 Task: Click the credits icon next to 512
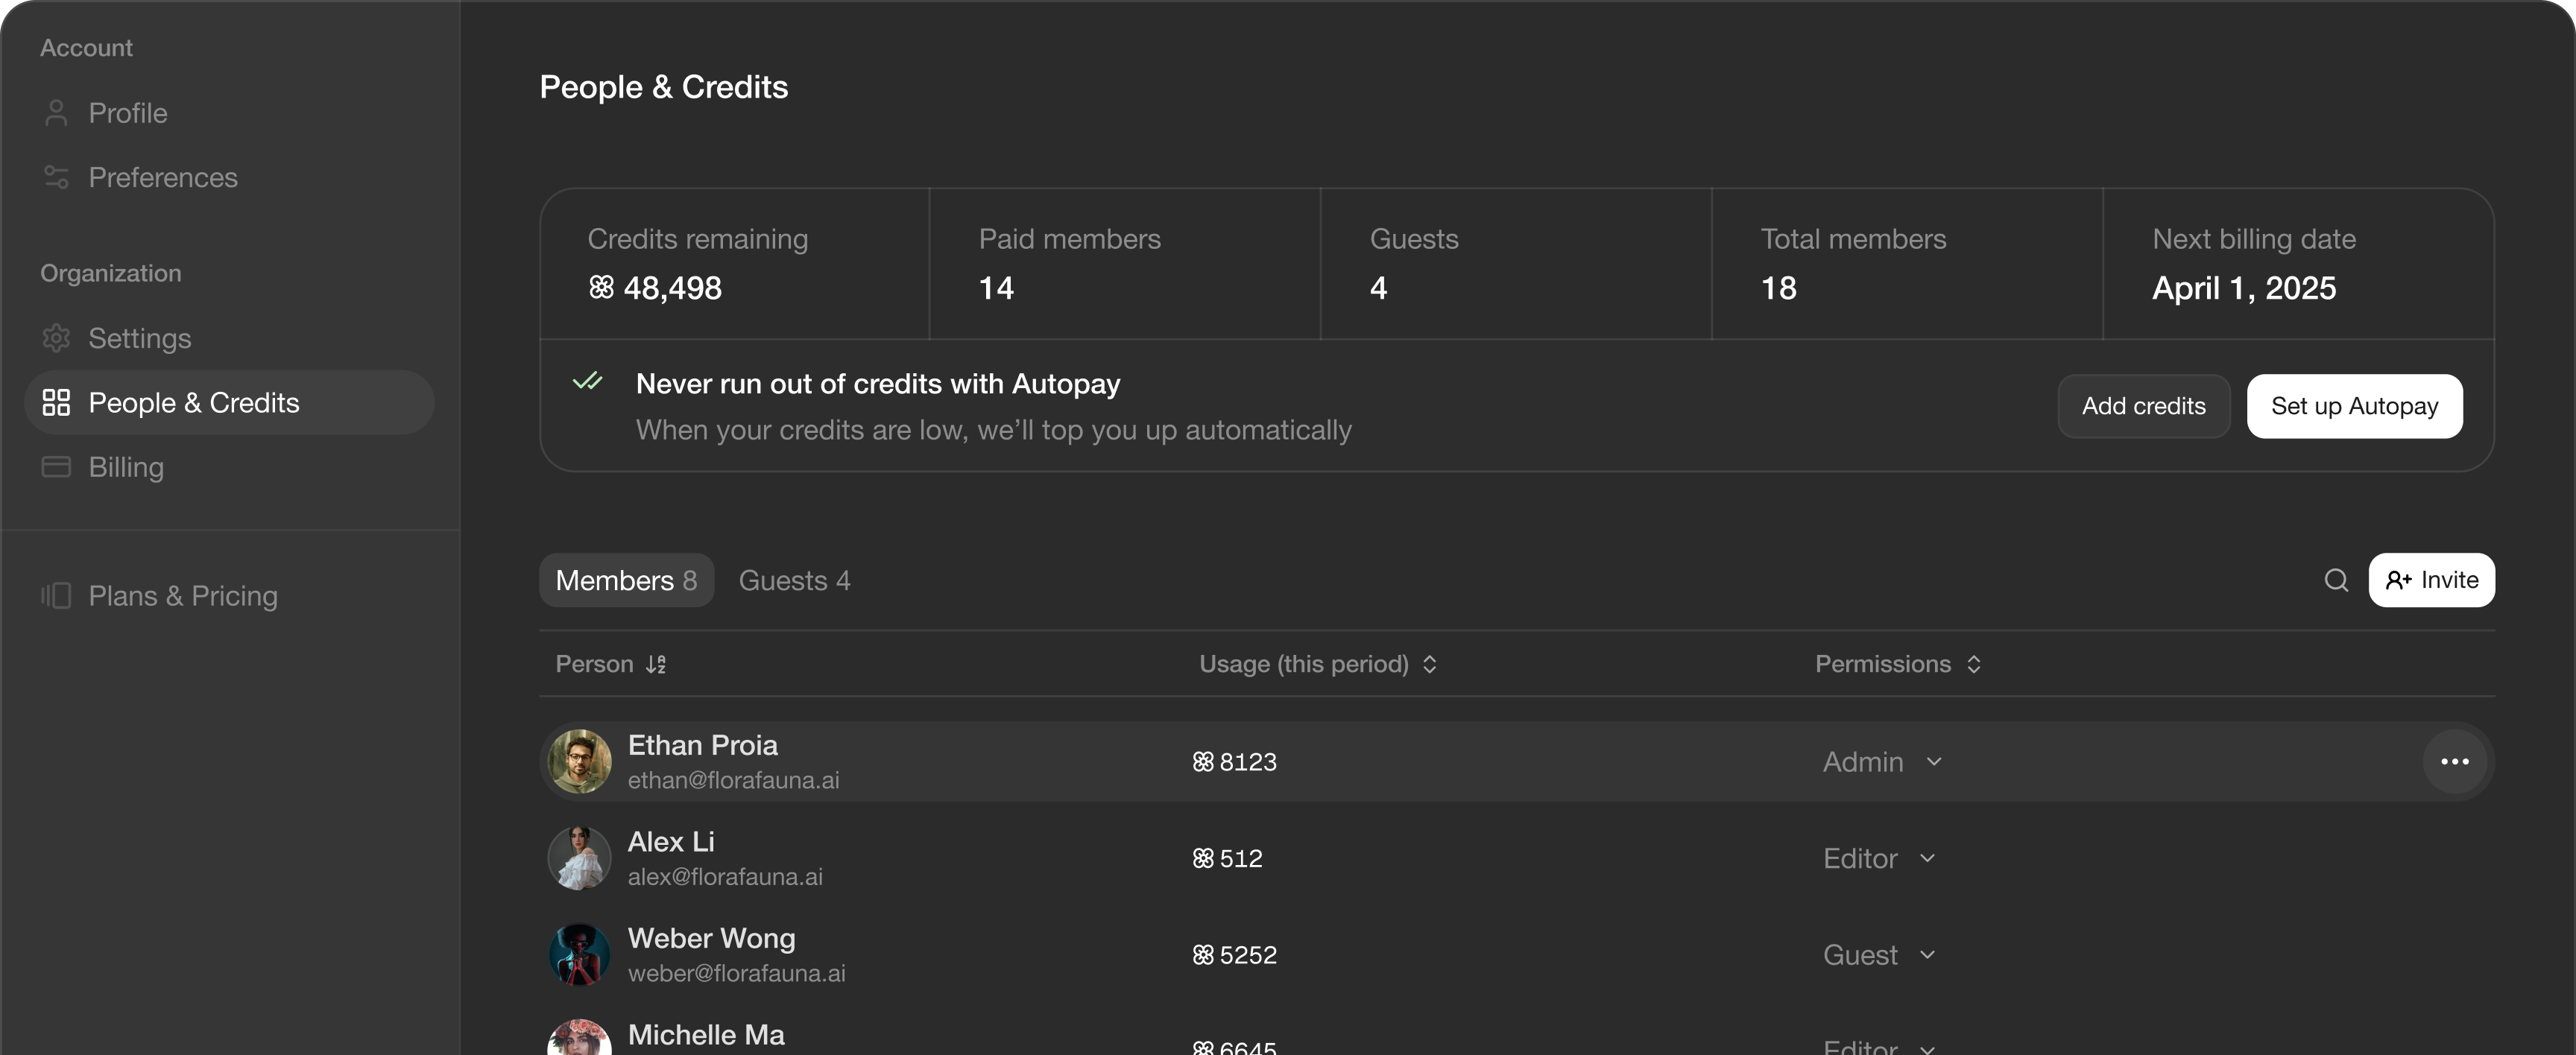point(1203,859)
